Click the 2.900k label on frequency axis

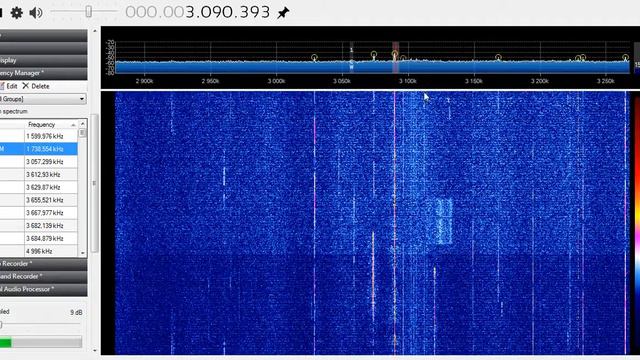click(144, 81)
